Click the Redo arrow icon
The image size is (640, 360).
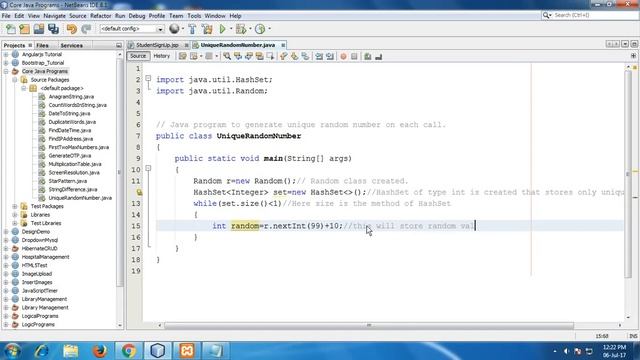pyautogui.click(x=86, y=29)
